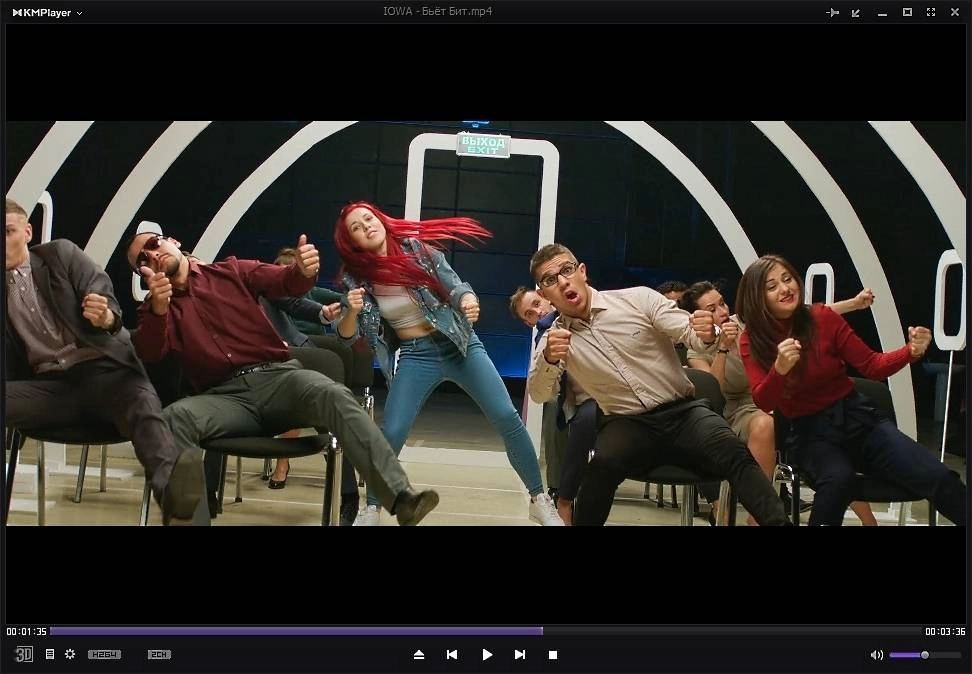Screen dimensions: 972x674
Task: Open the control box gear icon
Action: tap(70, 654)
